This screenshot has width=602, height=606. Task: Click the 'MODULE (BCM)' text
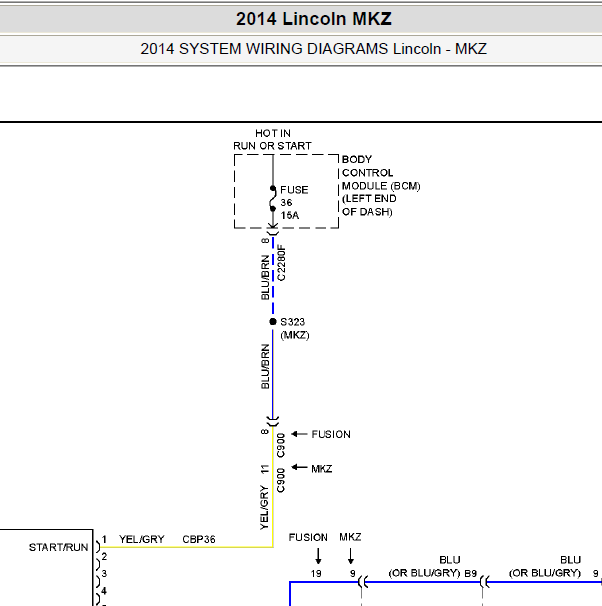381,186
